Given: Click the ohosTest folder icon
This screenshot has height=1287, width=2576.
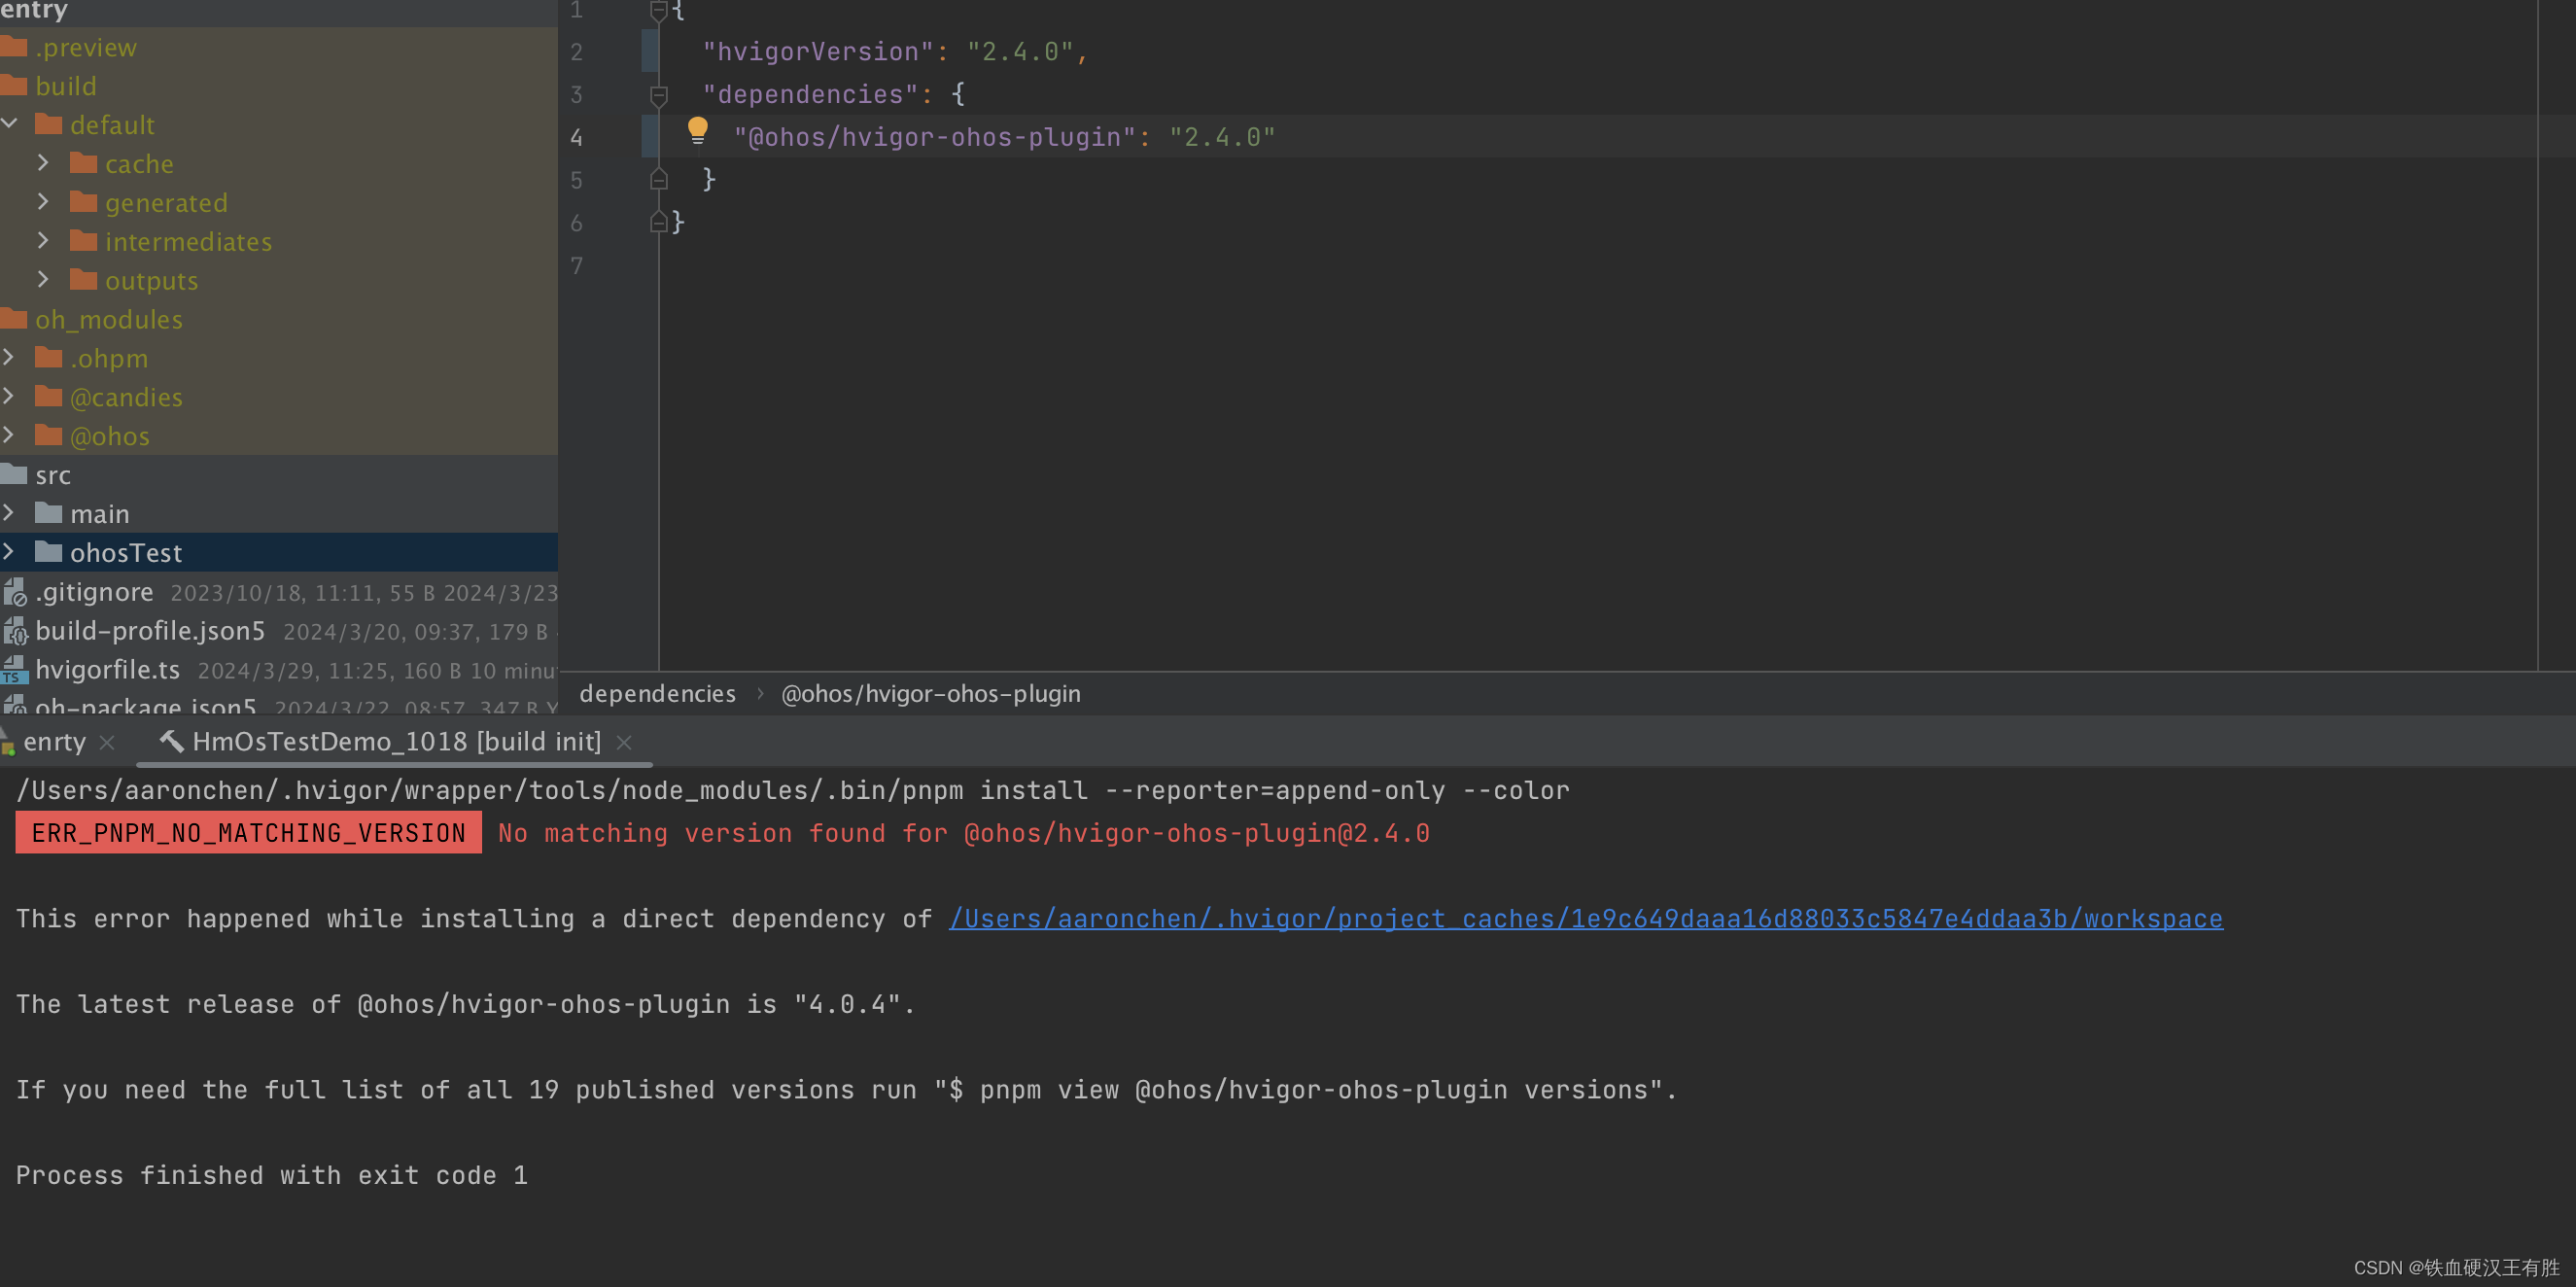Looking at the screenshot, I should click(48, 552).
